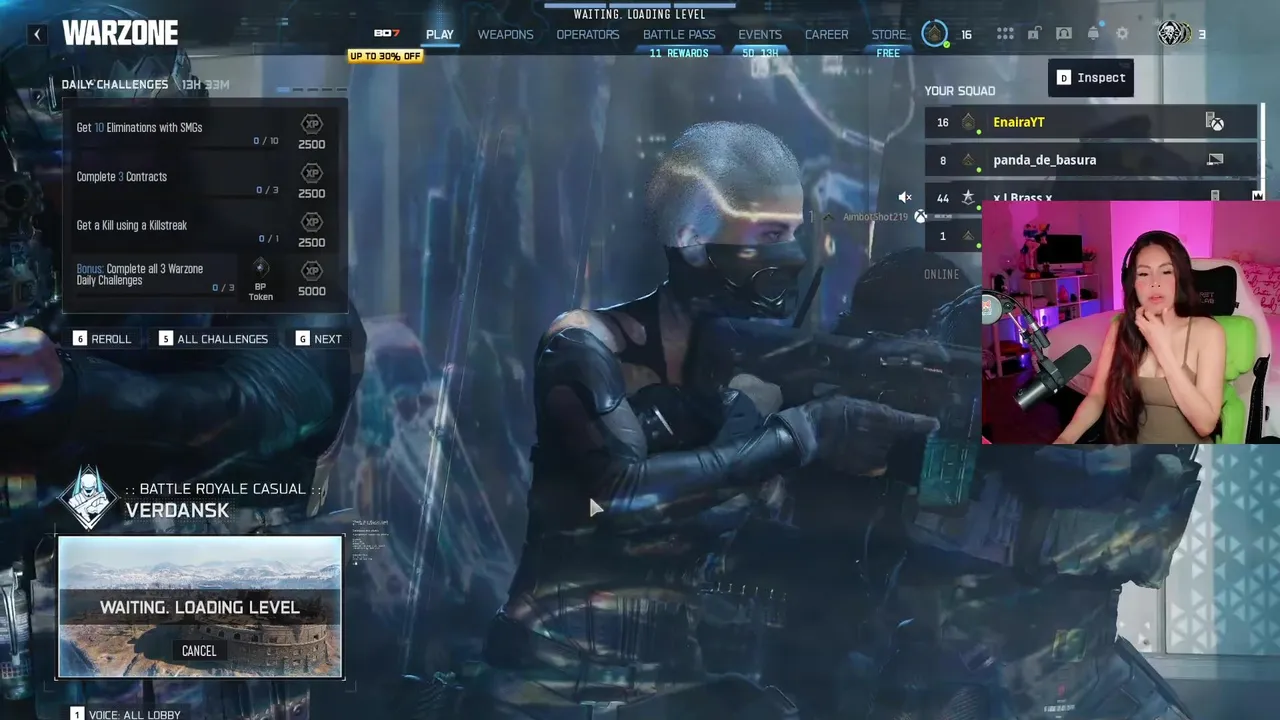Click the BP Token reward icon
1280x720 pixels.
click(260, 268)
